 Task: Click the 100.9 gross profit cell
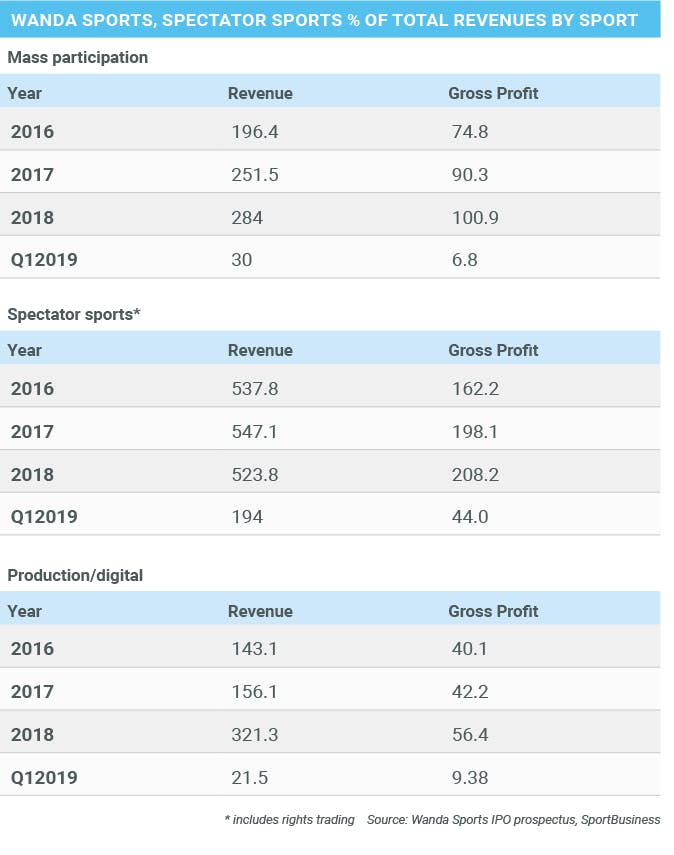[475, 218]
